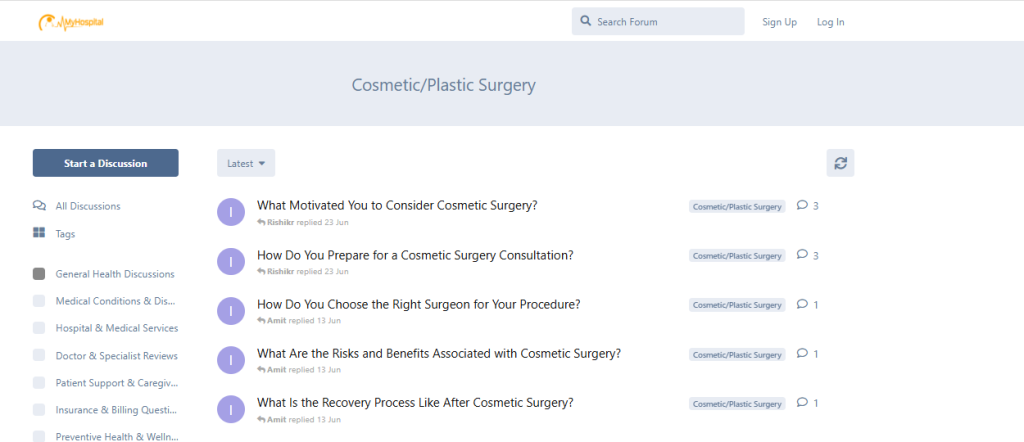This screenshot has width=1024, height=442.
Task: Click the search magnifier icon
Action: (x=586, y=21)
